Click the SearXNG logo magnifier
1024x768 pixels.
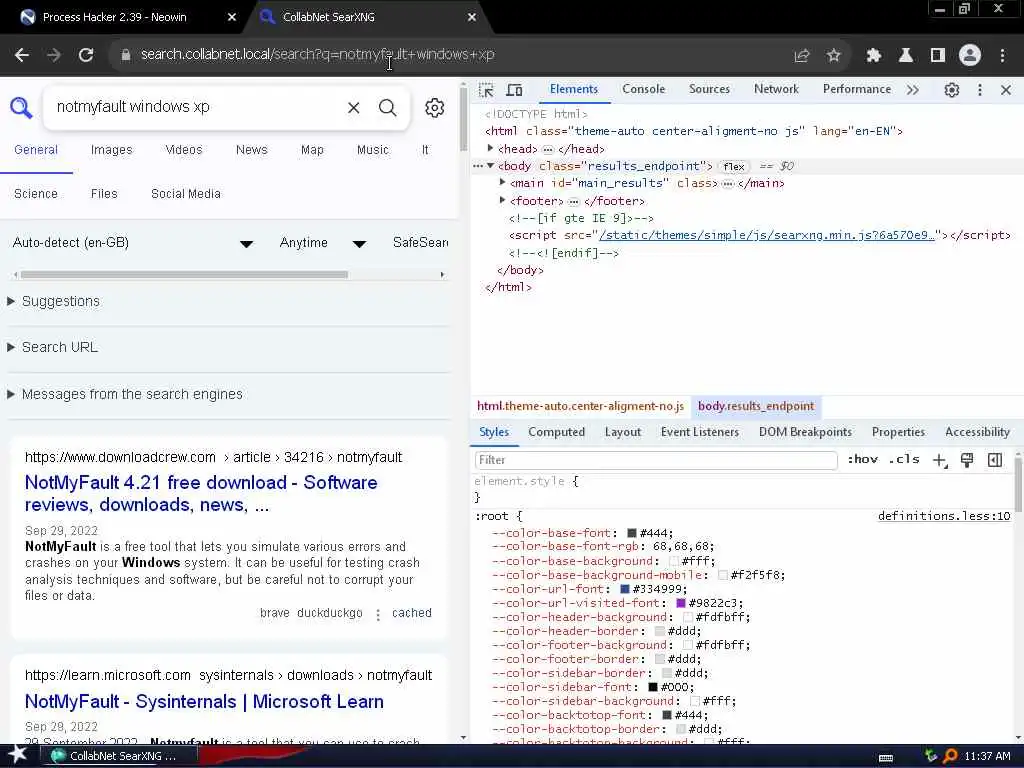(21, 107)
